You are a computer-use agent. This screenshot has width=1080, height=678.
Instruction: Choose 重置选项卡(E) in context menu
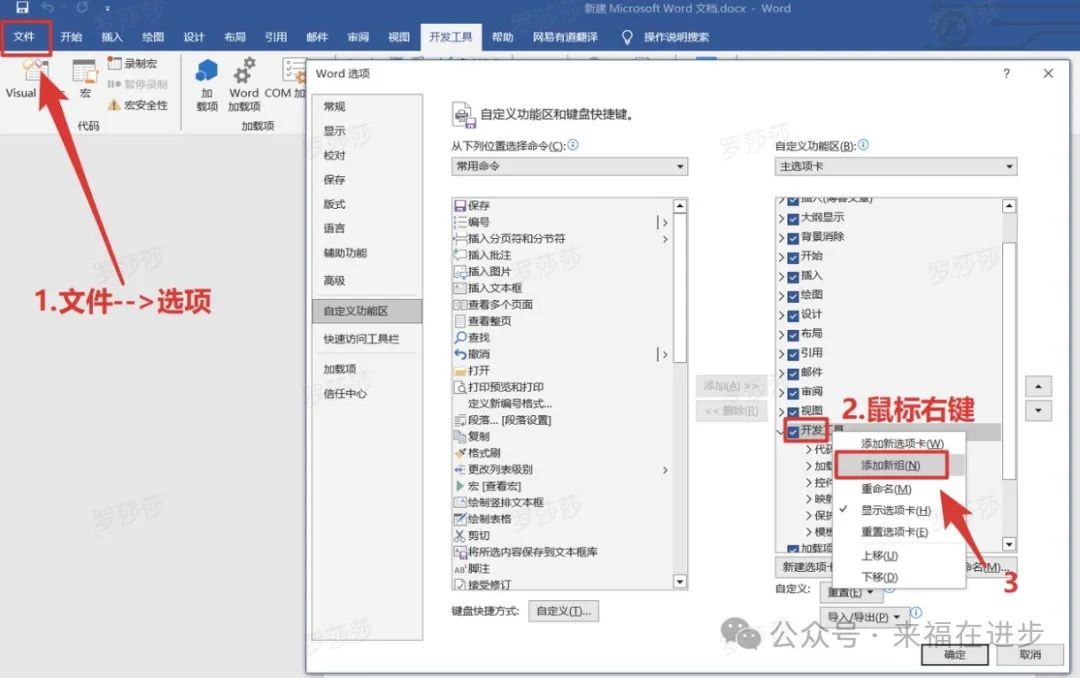[894, 532]
